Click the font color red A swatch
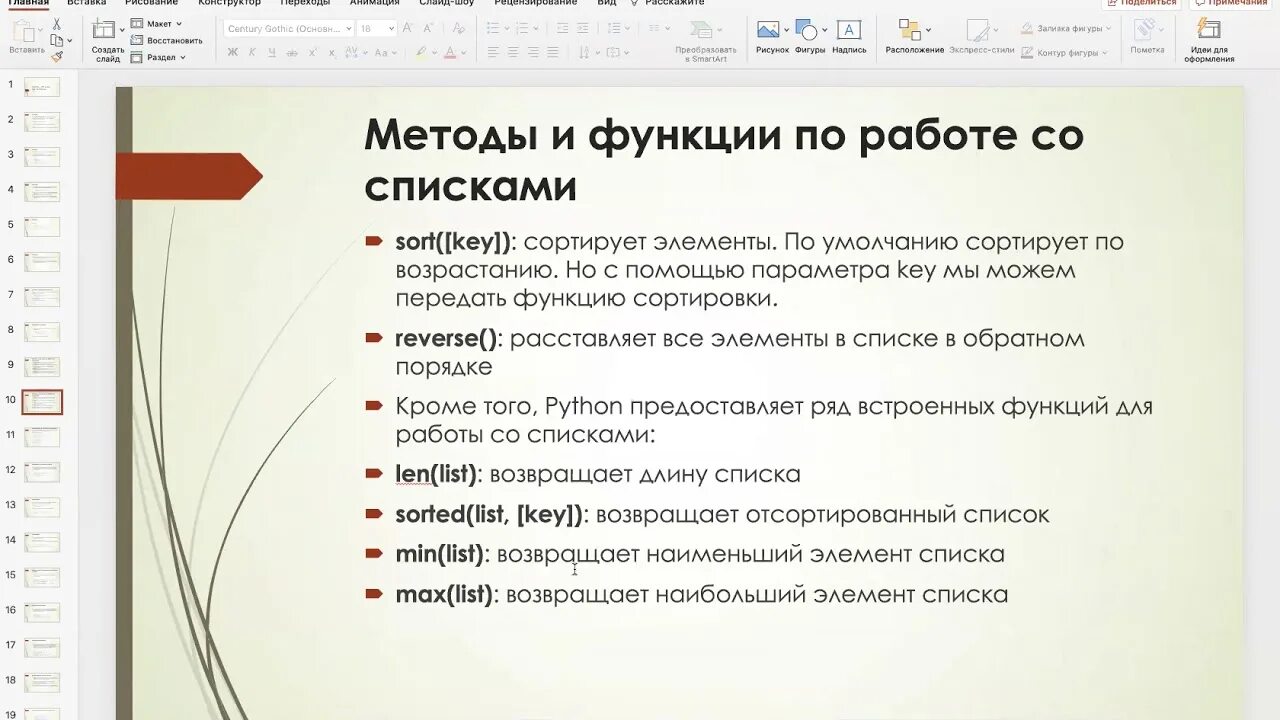The width and height of the screenshot is (1280, 720). 451,52
